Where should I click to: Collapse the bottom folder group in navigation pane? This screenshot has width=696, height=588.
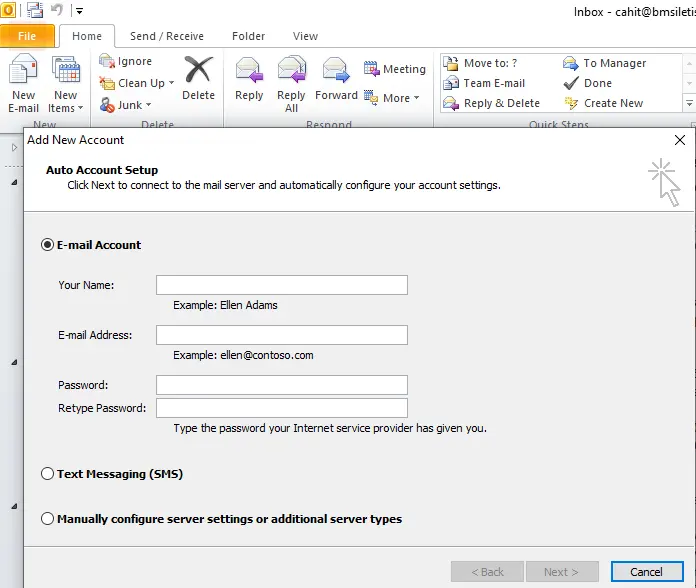coord(14,506)
